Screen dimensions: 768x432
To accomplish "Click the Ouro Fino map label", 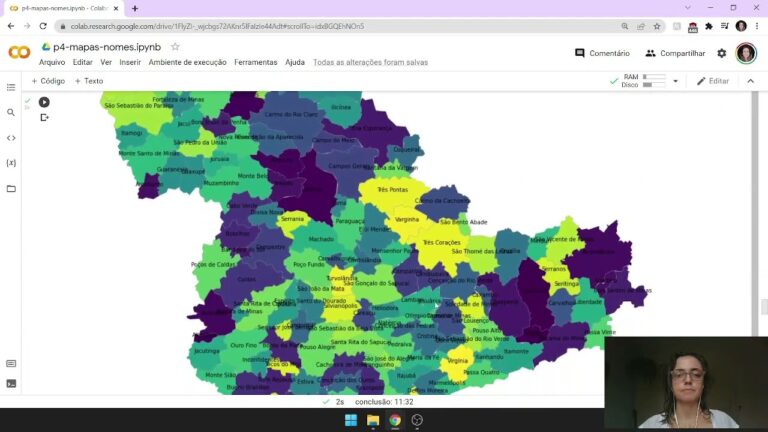I will (243, 345).
